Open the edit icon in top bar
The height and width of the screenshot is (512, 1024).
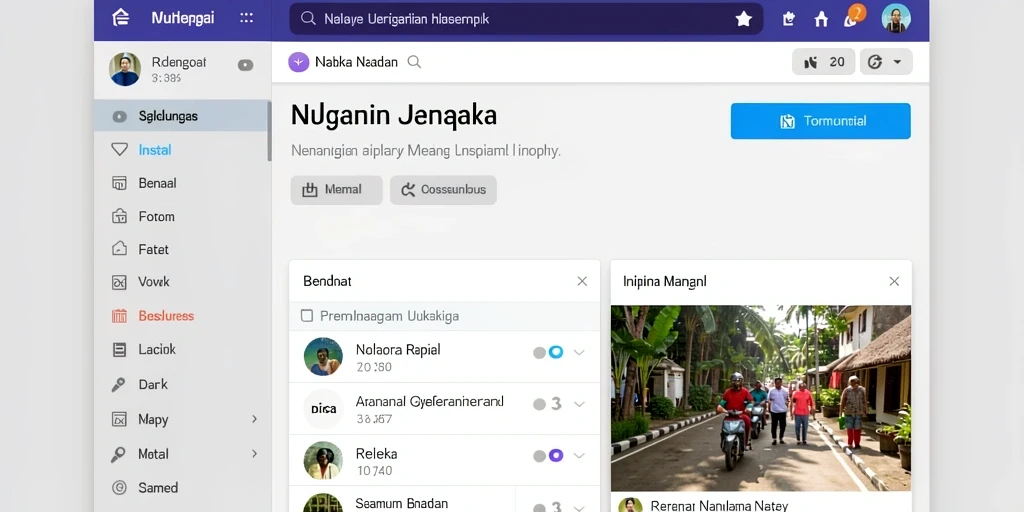[789, 19]
